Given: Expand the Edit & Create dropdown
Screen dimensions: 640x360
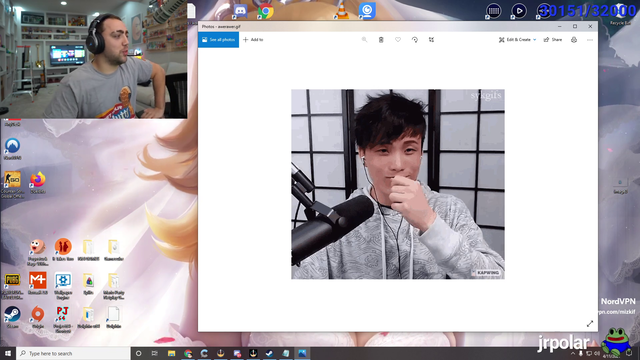Looking at the screenshot, I should [x=517, y=40].
